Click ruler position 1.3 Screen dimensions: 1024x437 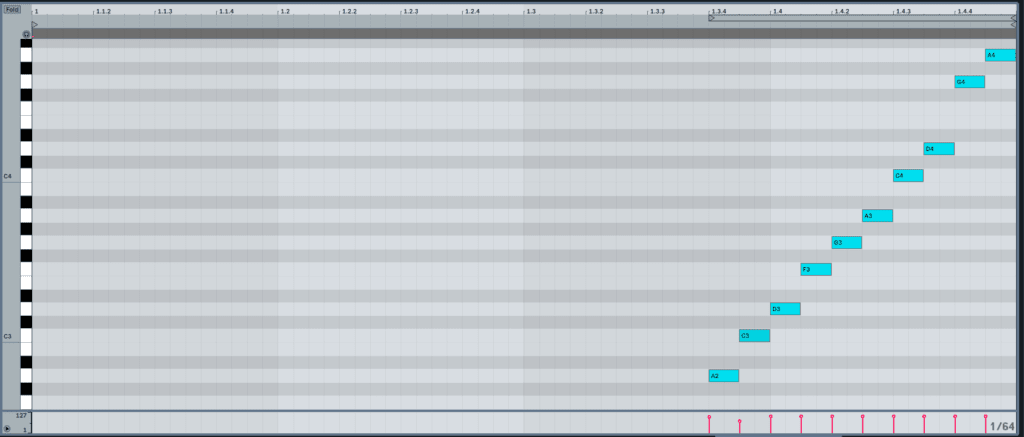point(531,12)
